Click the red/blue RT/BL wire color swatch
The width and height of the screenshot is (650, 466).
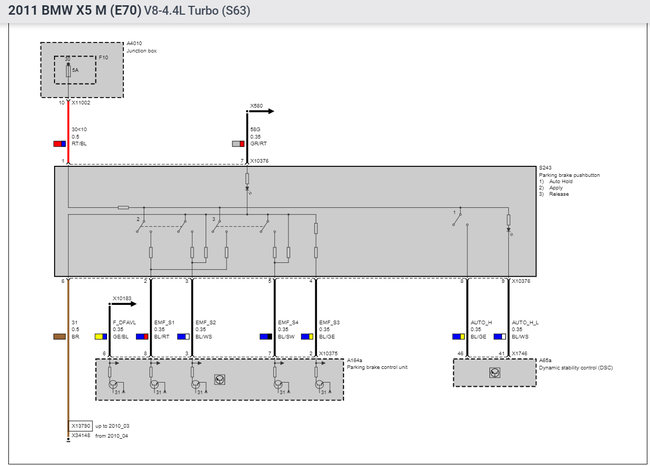tap(60, 144)
